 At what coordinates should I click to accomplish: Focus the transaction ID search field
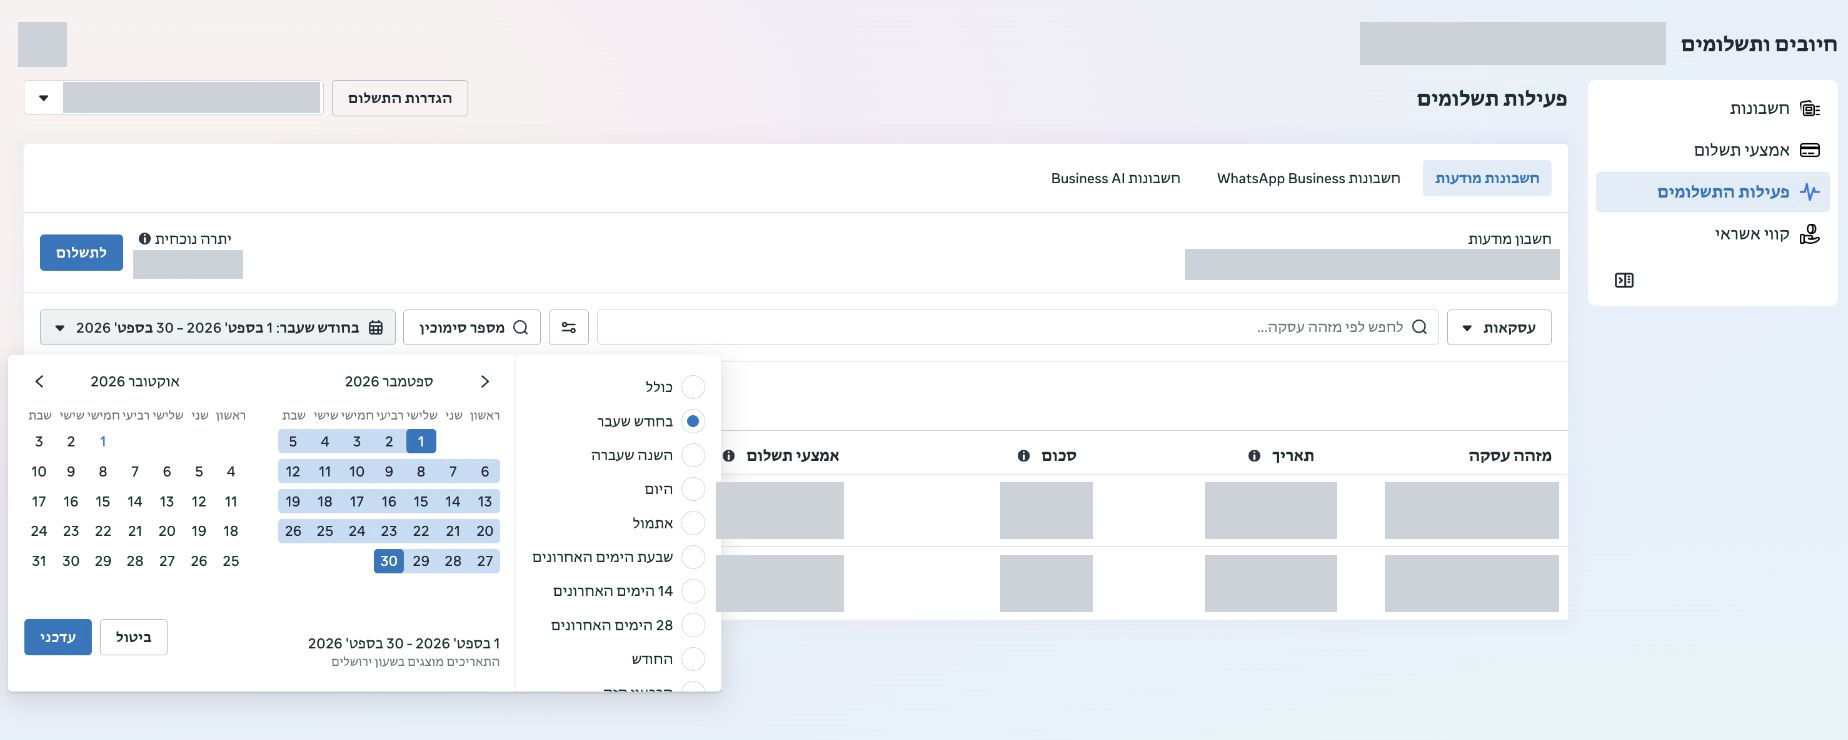click(x=1018, y=327)
